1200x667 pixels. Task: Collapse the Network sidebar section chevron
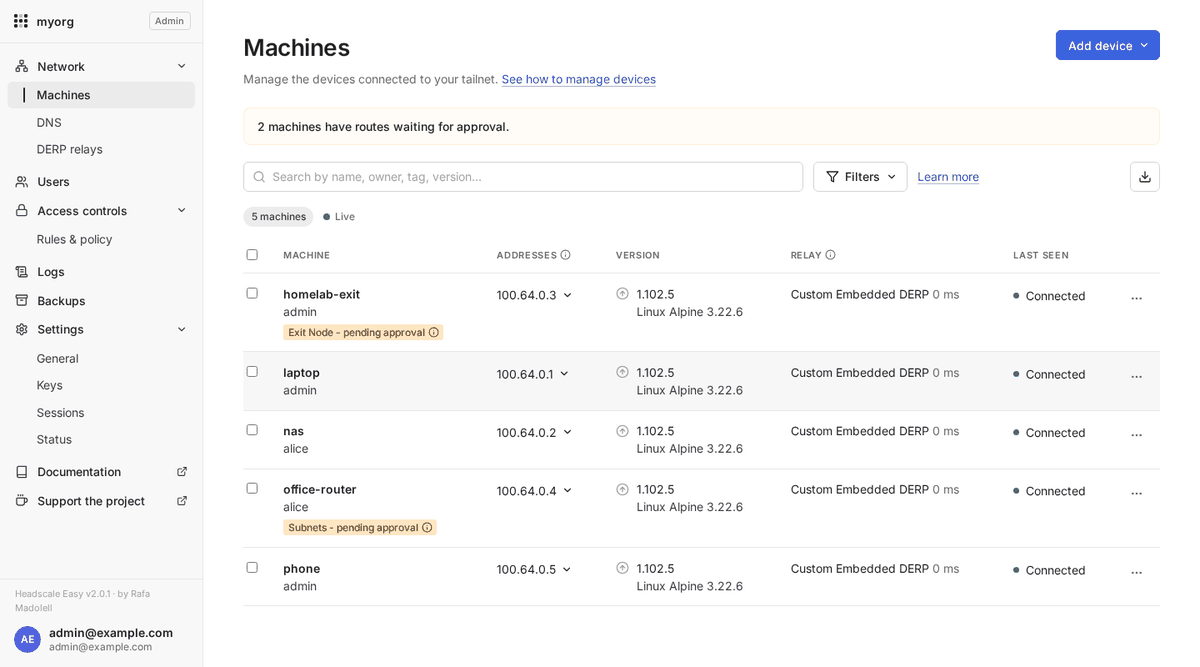pos(182,66)
